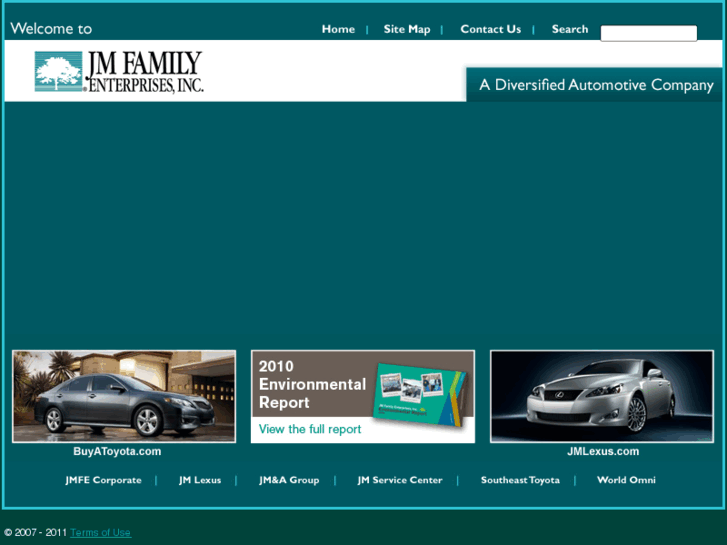Visit the Southeast Toyota link

click(520, 480)
